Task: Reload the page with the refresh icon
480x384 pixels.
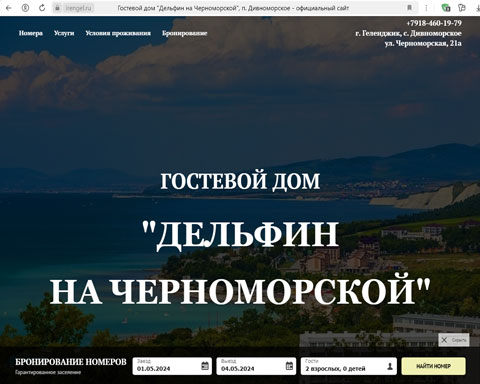Action: [42, 8]
